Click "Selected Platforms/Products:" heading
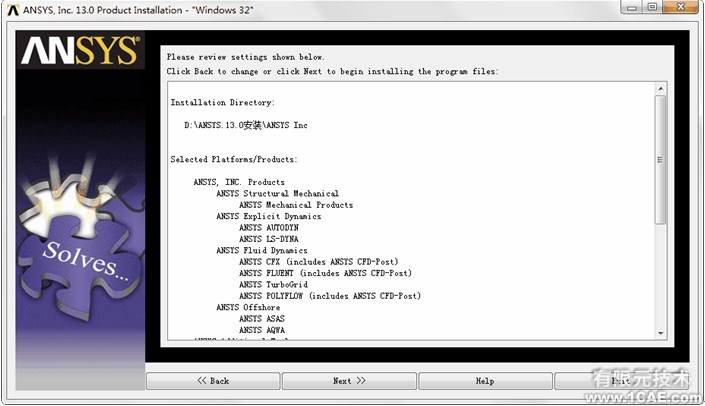705x406 pixels. pyautogui.click(x=233, y=159)
